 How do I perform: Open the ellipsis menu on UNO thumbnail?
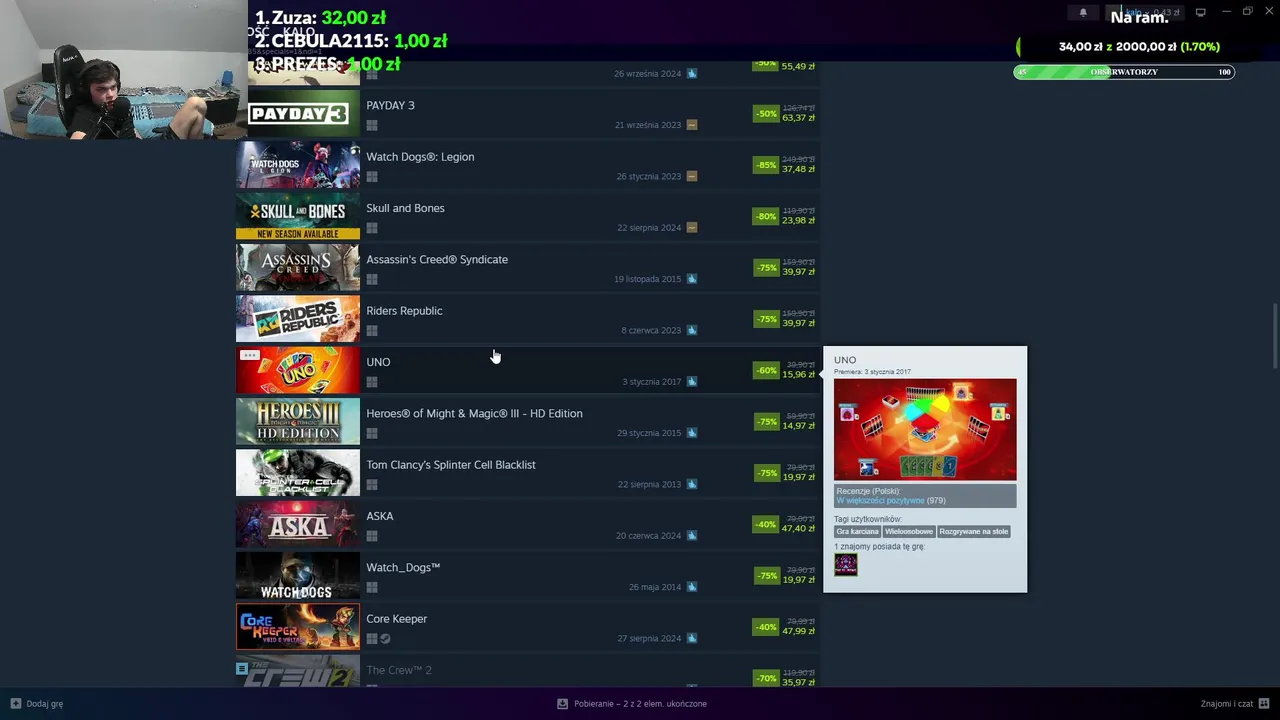point(250,355)
